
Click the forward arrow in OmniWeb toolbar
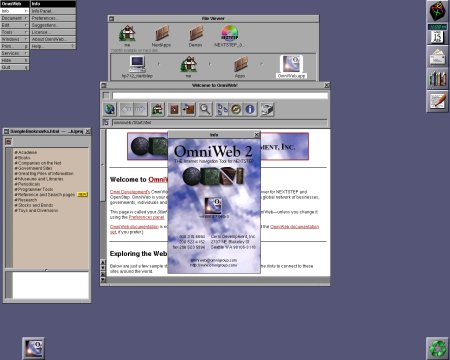pyautogui.click(x=140, y=109)
